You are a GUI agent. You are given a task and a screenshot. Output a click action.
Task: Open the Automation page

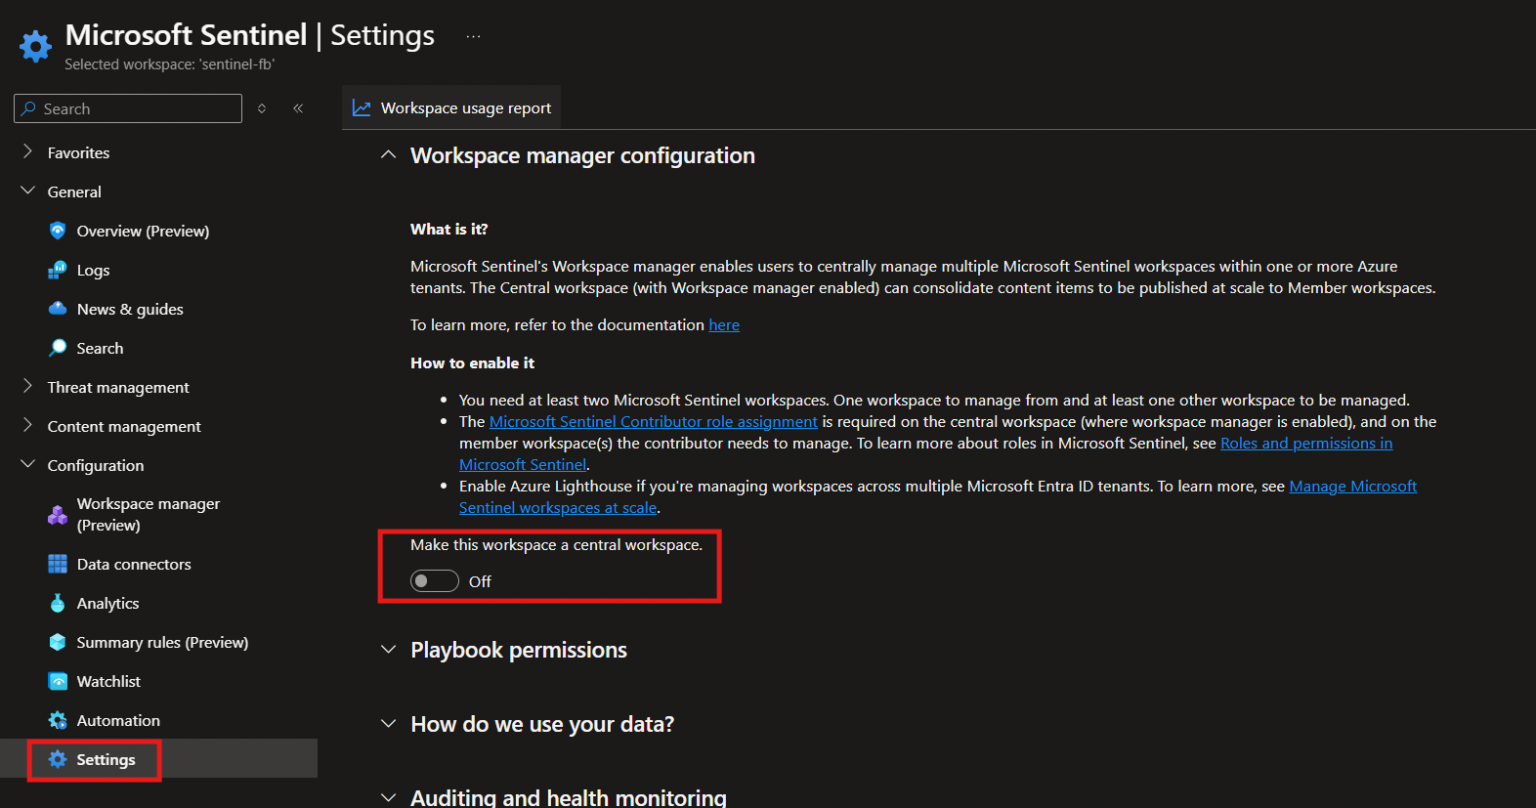(118, 720)
